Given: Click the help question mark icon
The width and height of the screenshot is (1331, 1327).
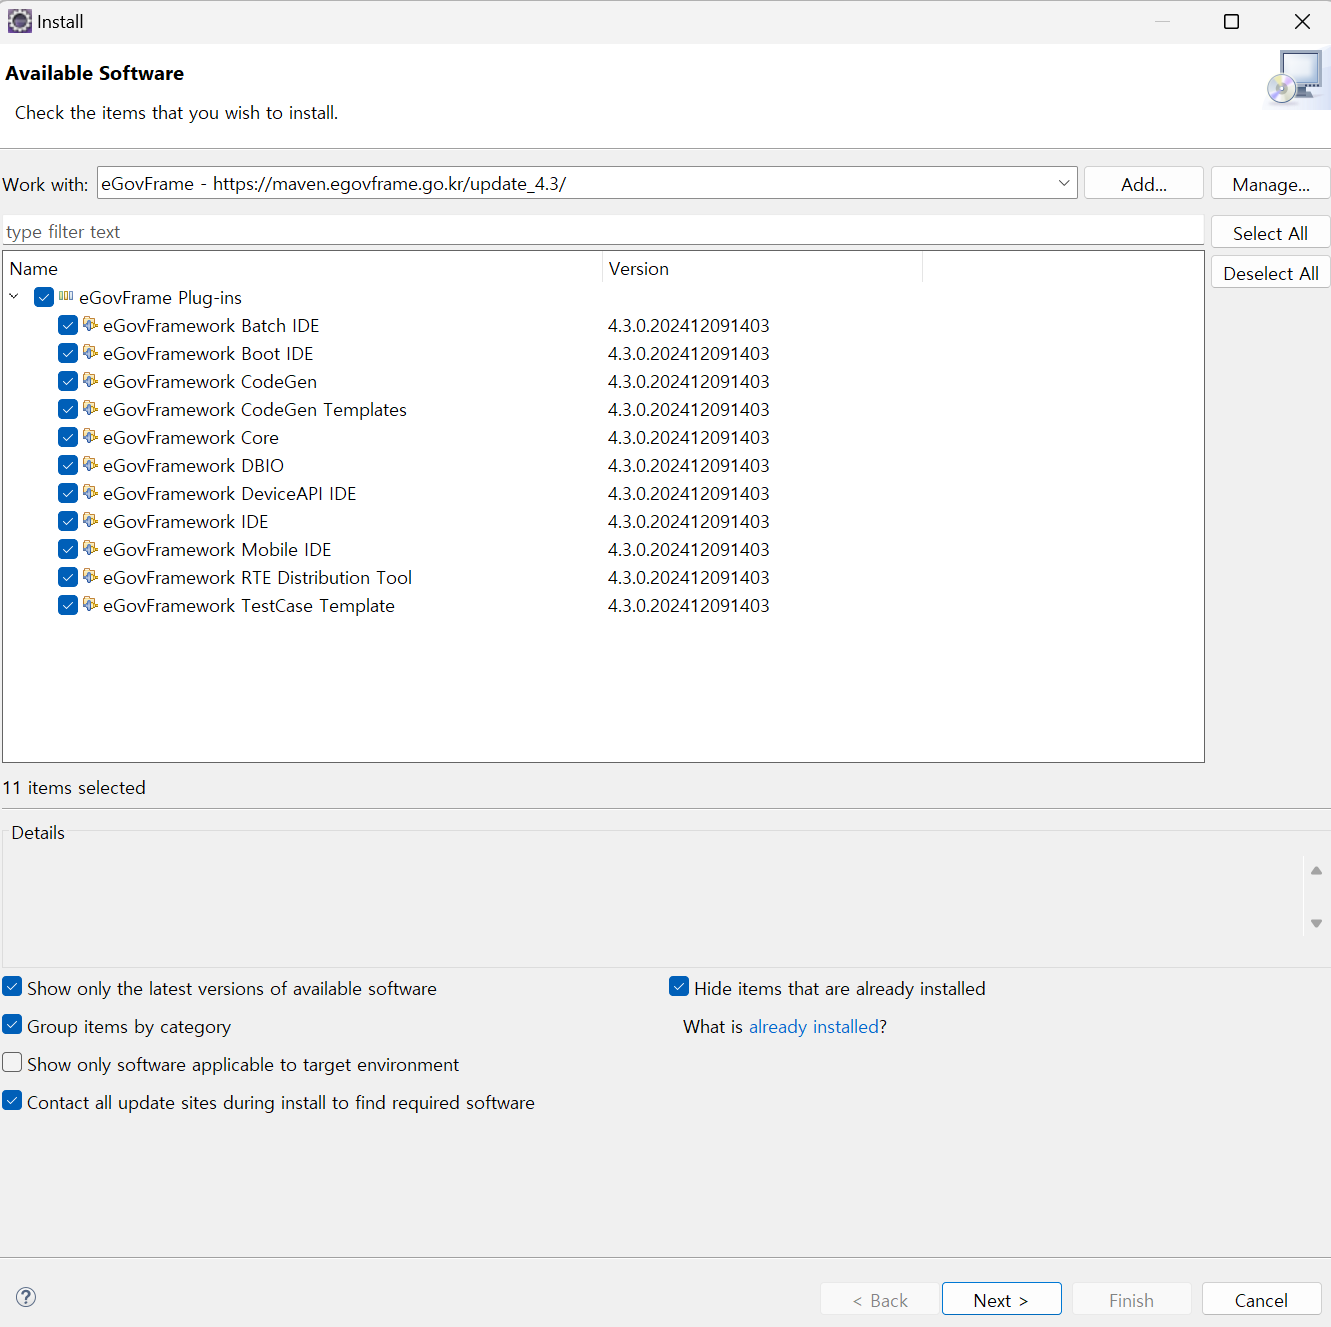Looking at the screenshot, I should [x=26, y=1297].
